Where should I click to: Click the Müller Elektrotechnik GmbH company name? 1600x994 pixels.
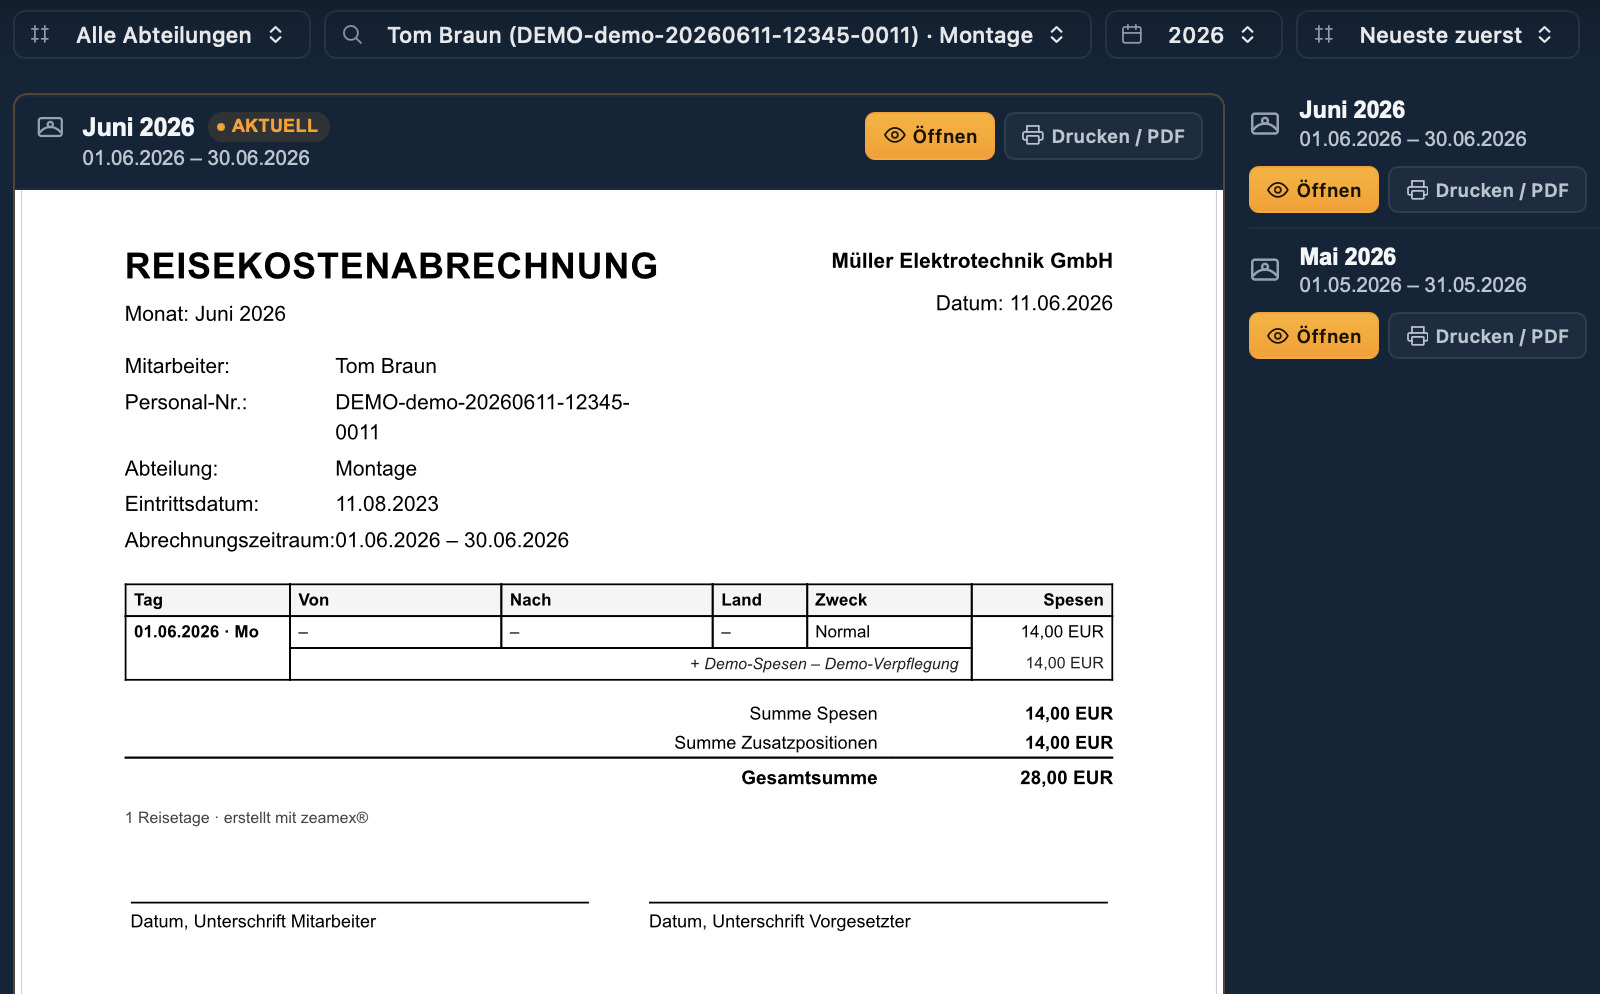(x=972, y=261)
